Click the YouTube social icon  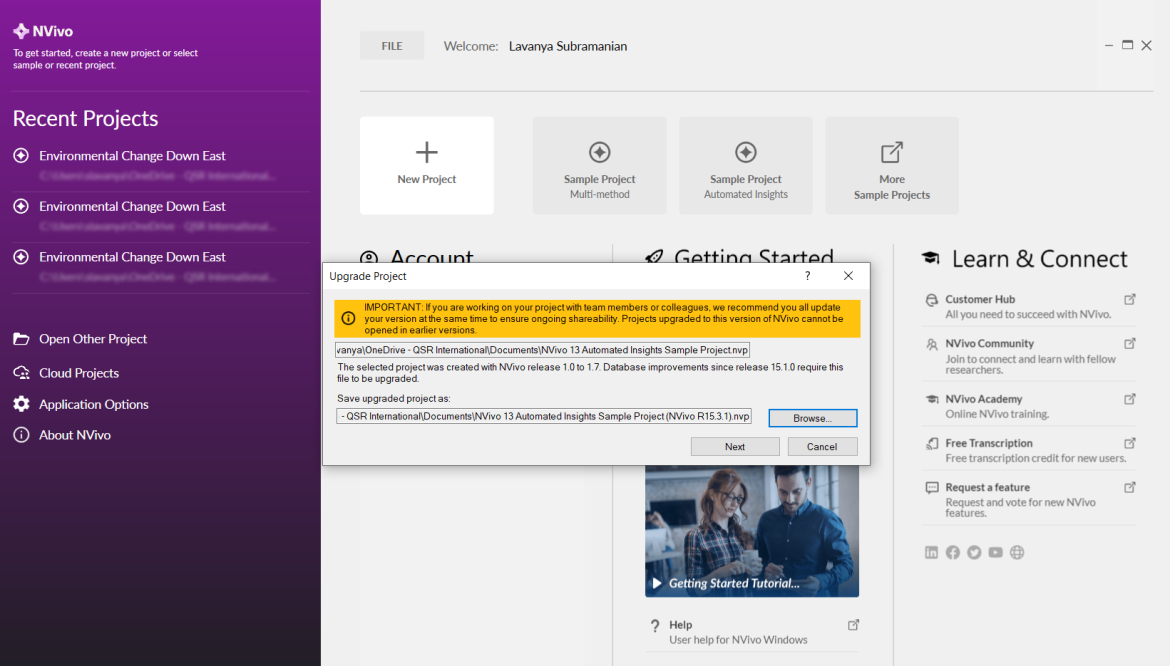pyautogui.click(x=995, y=552)
